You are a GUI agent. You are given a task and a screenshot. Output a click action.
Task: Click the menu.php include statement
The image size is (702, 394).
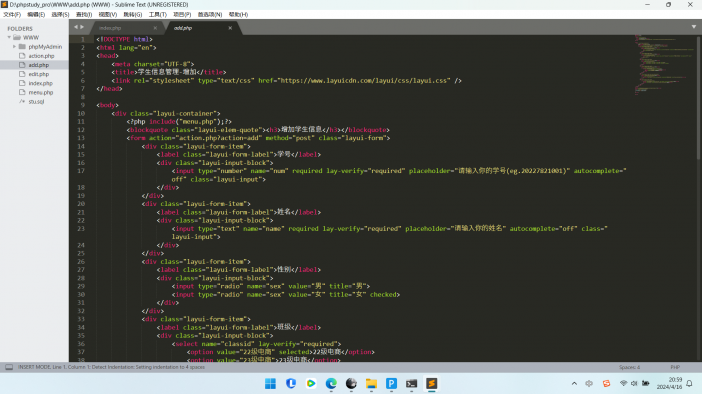click(179, 121)
